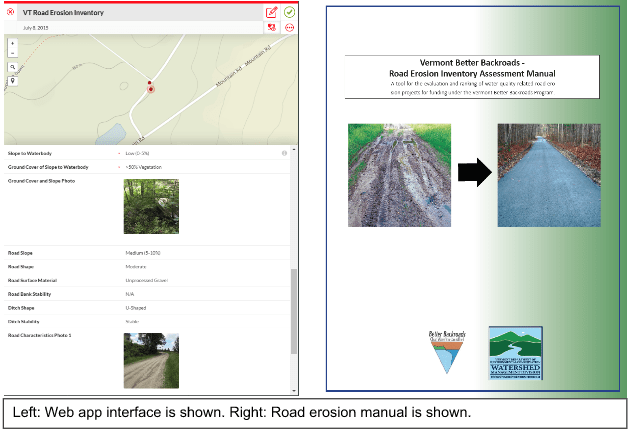The image size is (632, 435).
Task: Select the 'Road Slope' field label
Action: [20, 253]
